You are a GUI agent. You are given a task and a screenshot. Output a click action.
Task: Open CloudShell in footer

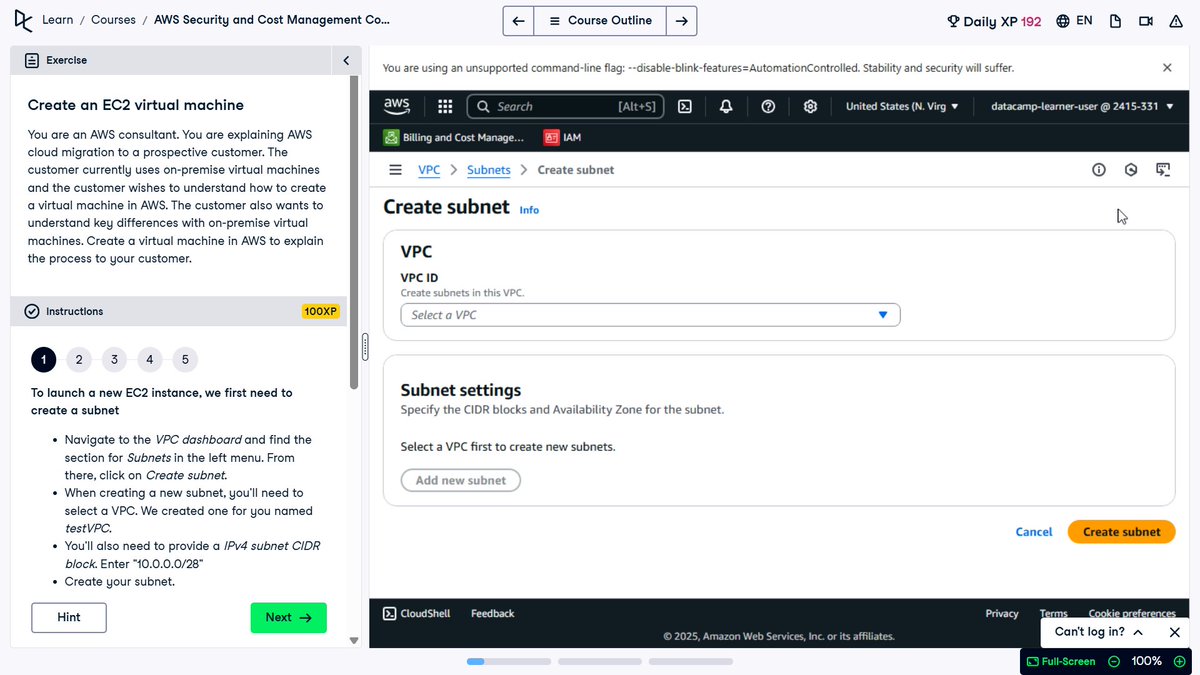pyautogui.click(x=417, y=614)
